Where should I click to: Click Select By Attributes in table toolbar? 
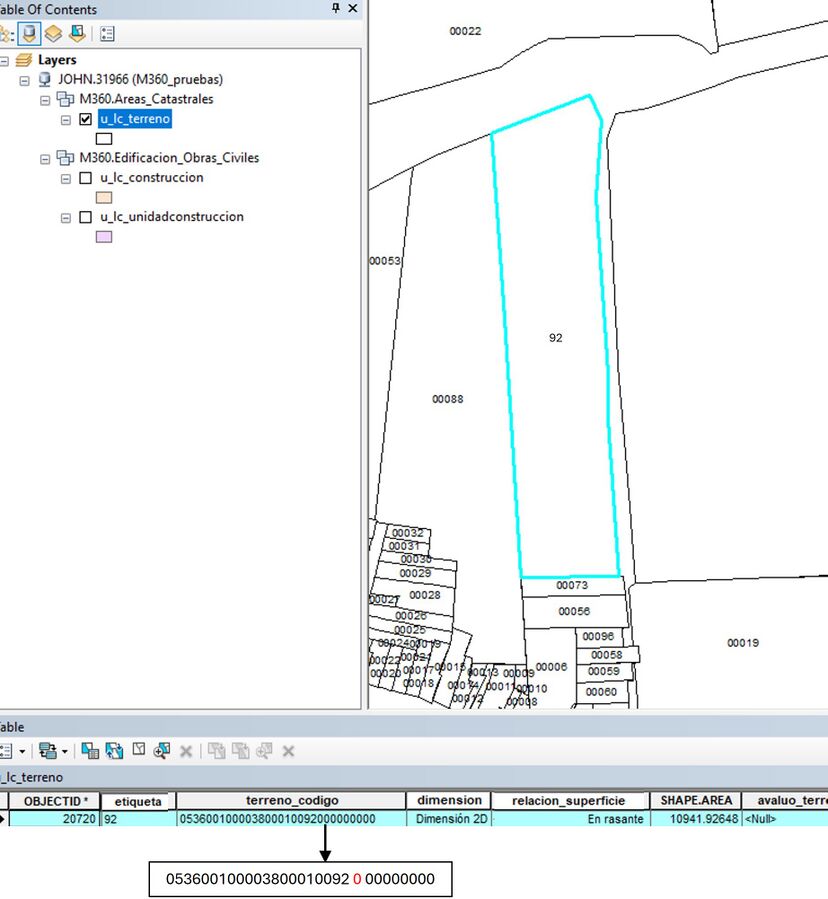point(89,750)
